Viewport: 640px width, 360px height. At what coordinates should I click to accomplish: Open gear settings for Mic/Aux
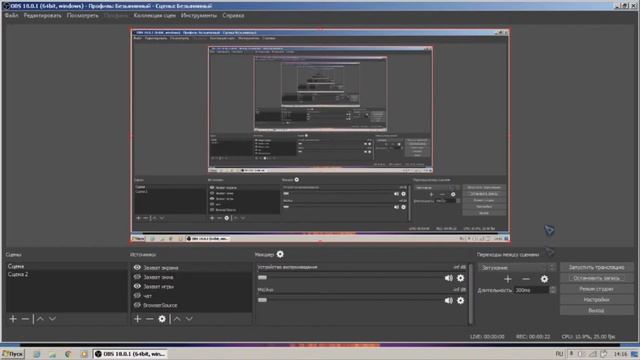coord(460,300)
